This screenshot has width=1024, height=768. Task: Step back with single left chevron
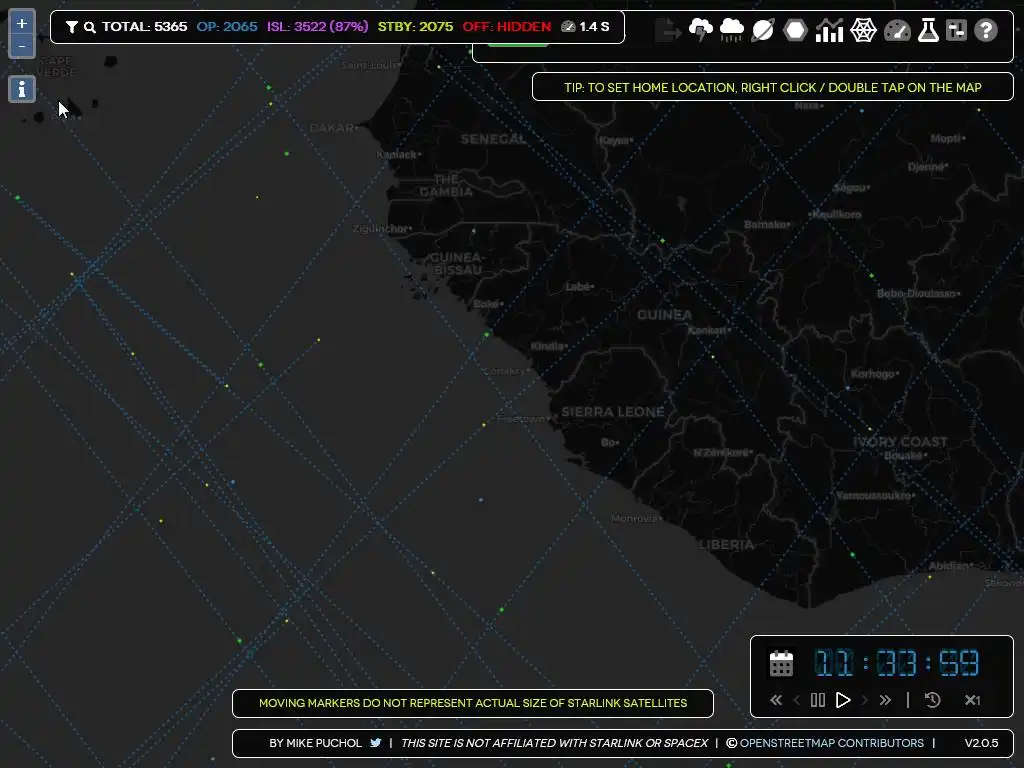point(797,700)
